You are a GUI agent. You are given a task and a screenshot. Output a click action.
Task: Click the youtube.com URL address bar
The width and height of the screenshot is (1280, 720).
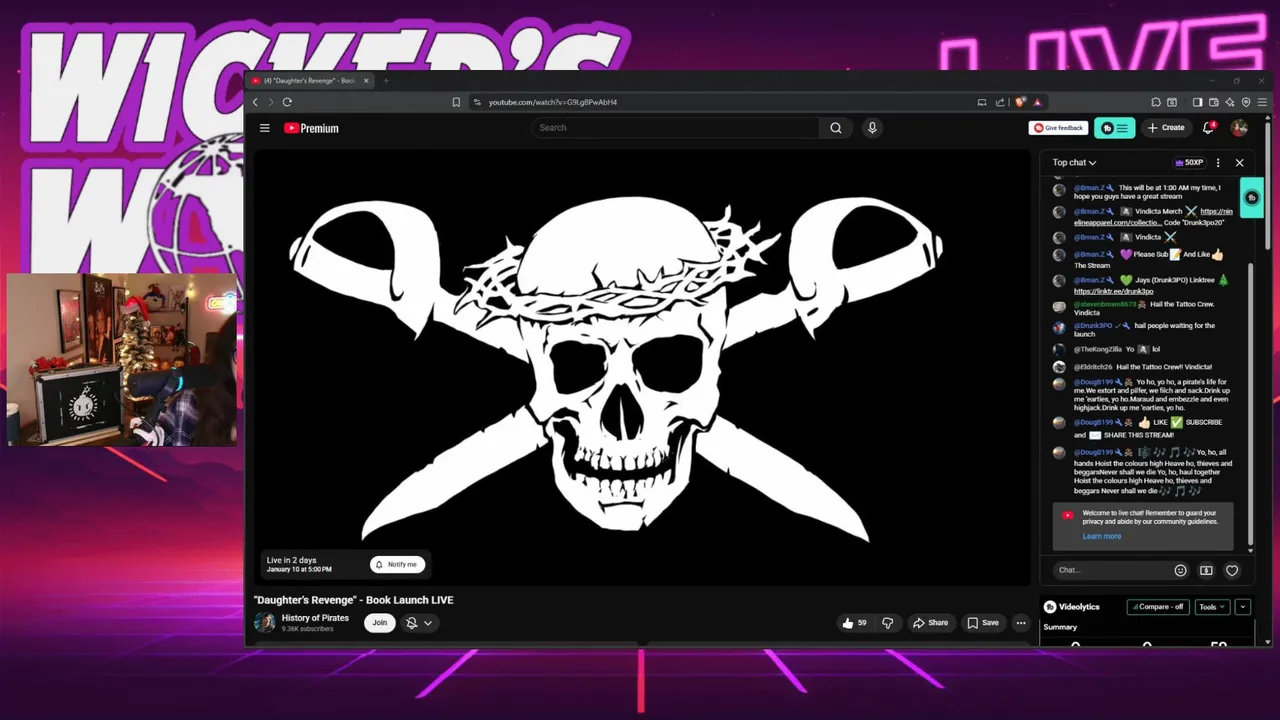552,102
